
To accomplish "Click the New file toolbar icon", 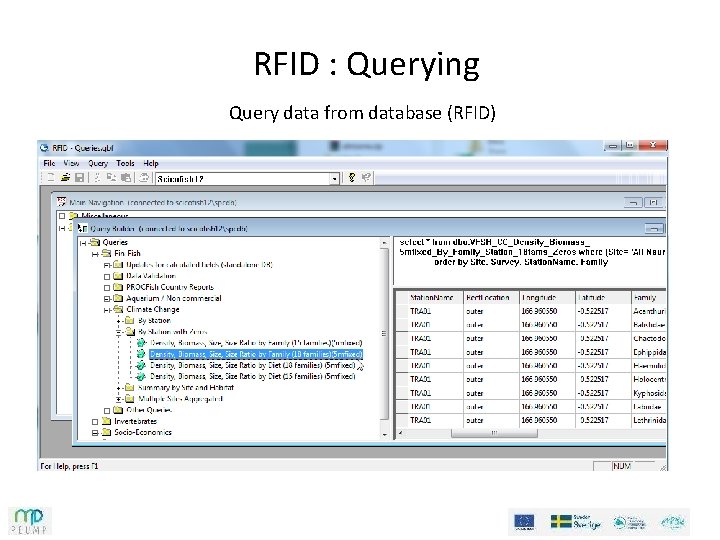I will tap(51, 178).
